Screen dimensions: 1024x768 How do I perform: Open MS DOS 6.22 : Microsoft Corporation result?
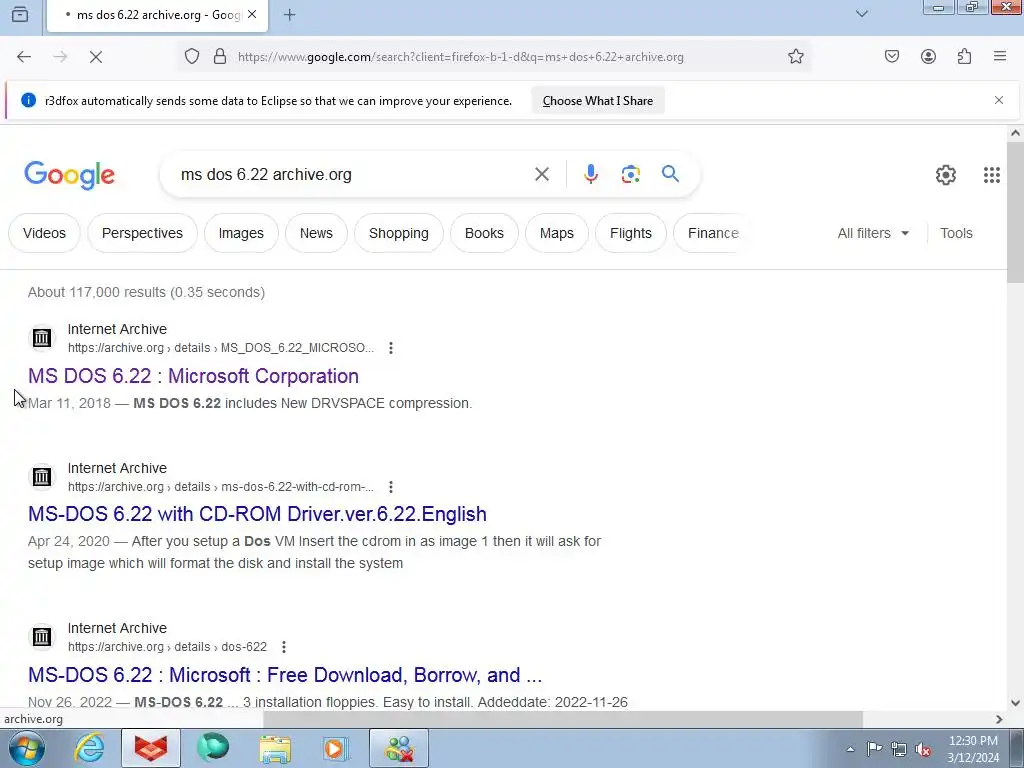[193, 376]
